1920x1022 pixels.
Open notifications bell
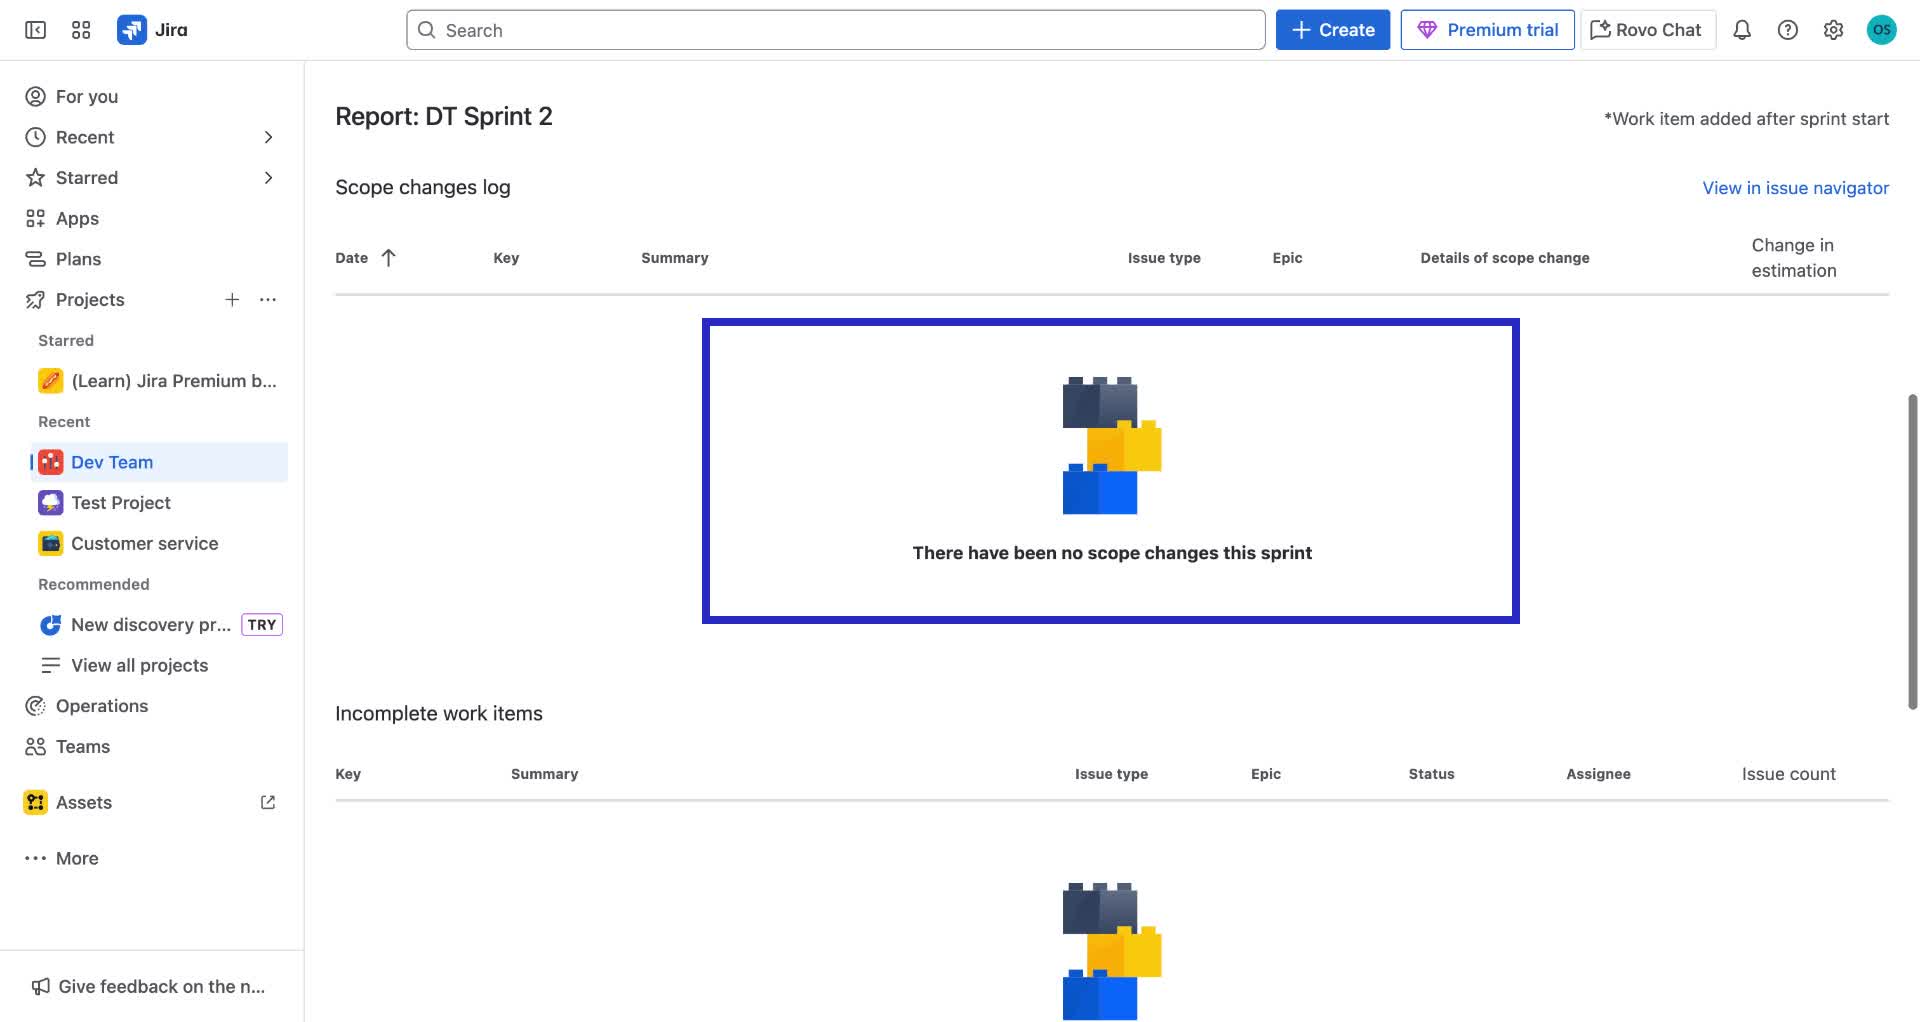(x=1741, y=29)
